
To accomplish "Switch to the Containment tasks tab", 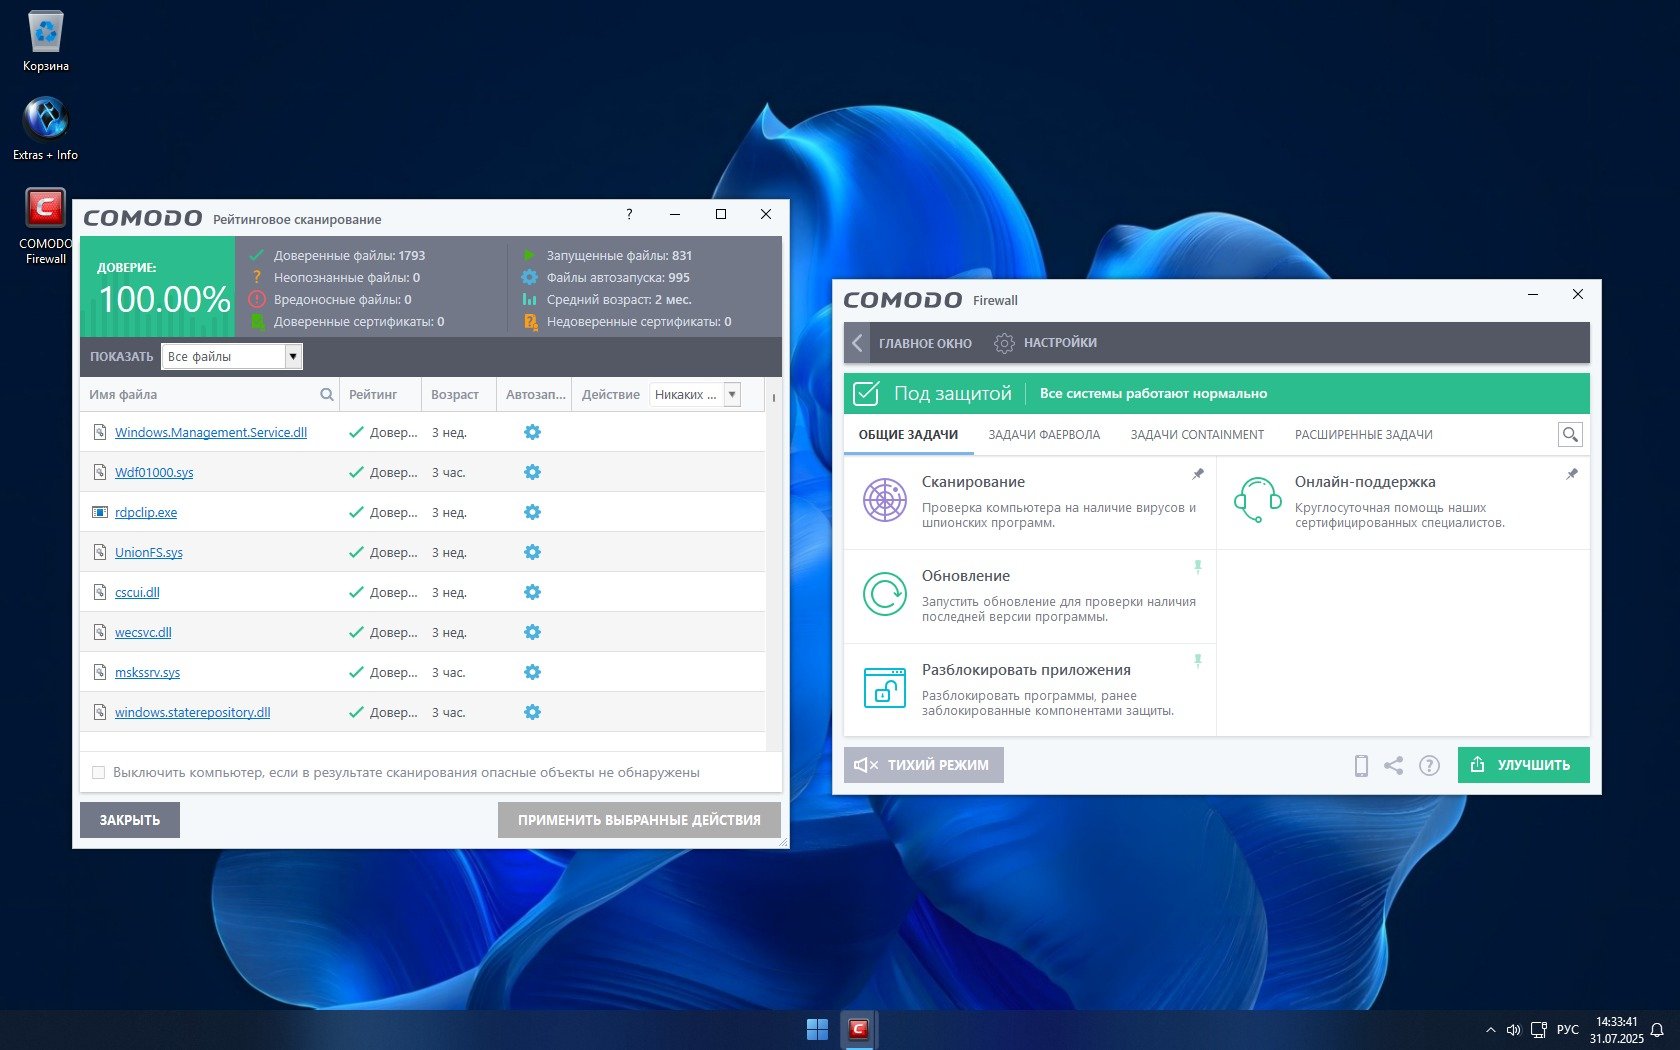I will pos(1197,435).
